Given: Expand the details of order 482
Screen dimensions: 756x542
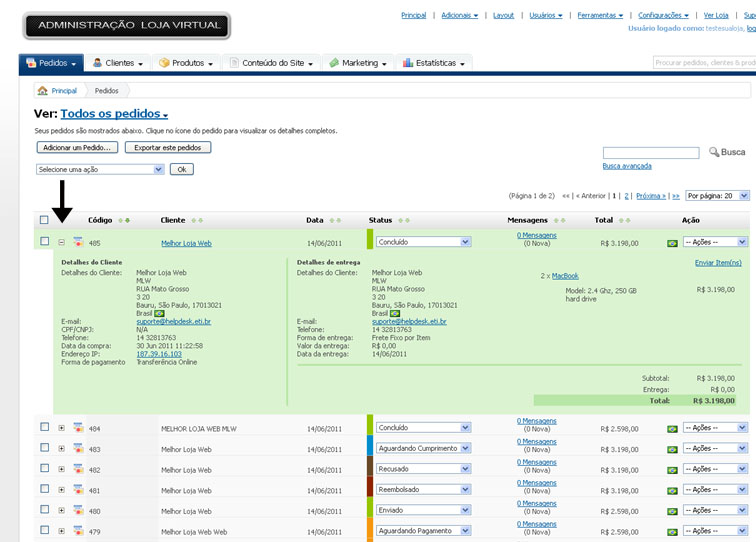Looking at the screenshot, I should coord(62,469).
